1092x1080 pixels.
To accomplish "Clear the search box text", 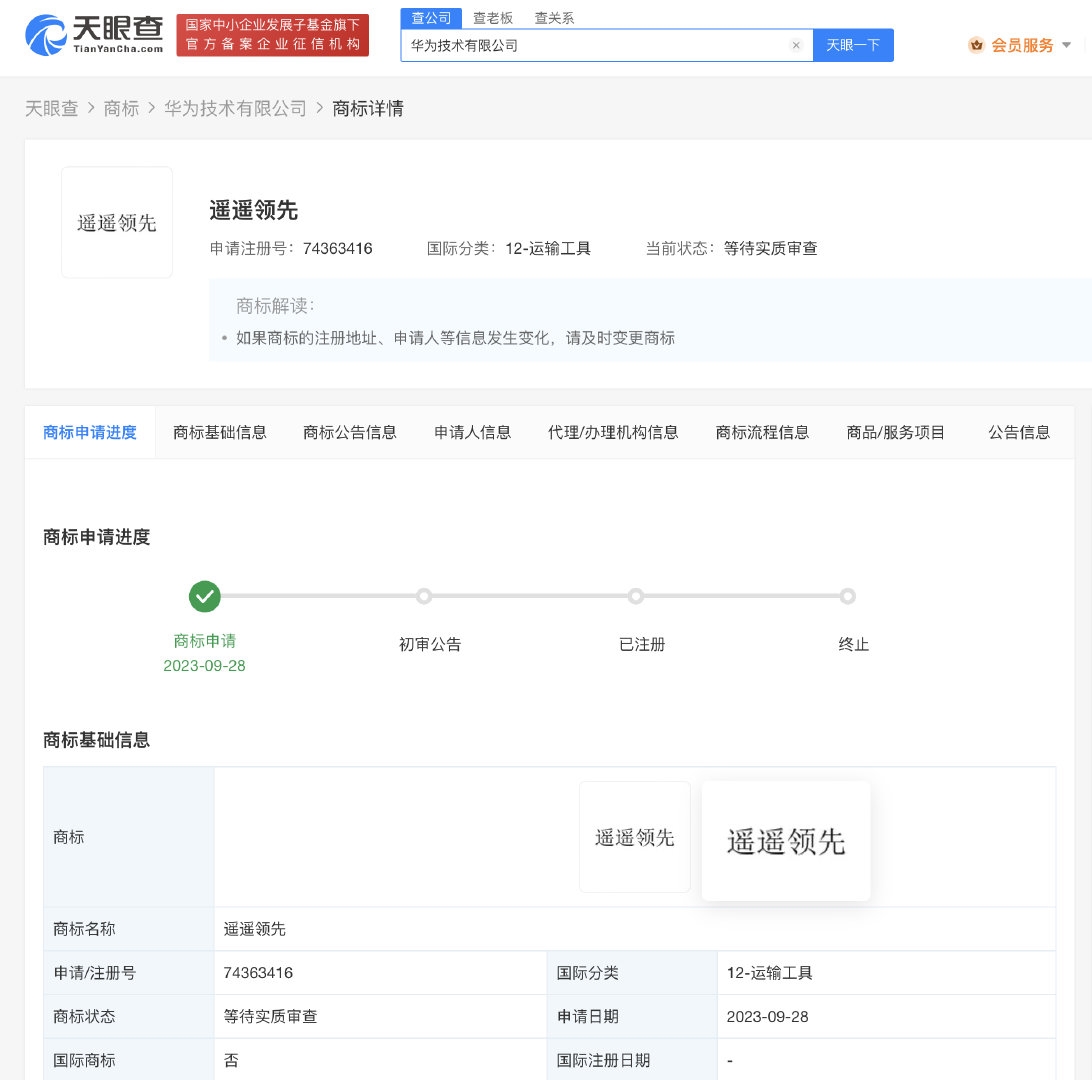I will pyautogui.click(x=796, y=45).
